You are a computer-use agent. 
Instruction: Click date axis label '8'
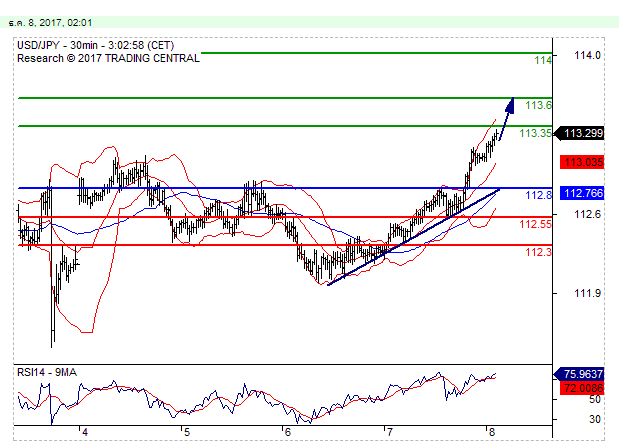(491, 432)
